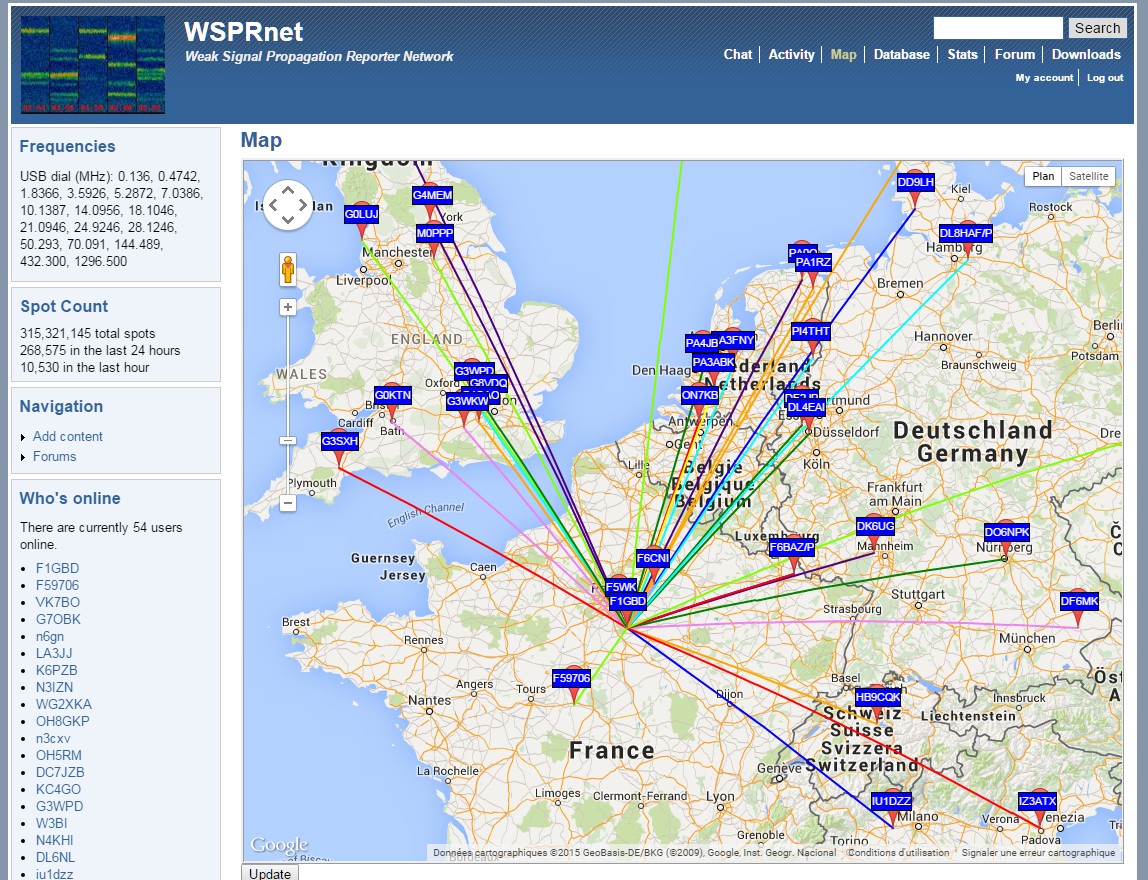Select the IZ3ATX map marker
The width and height of the screenshot is (1148, 880).
(x=1037, y=801)
